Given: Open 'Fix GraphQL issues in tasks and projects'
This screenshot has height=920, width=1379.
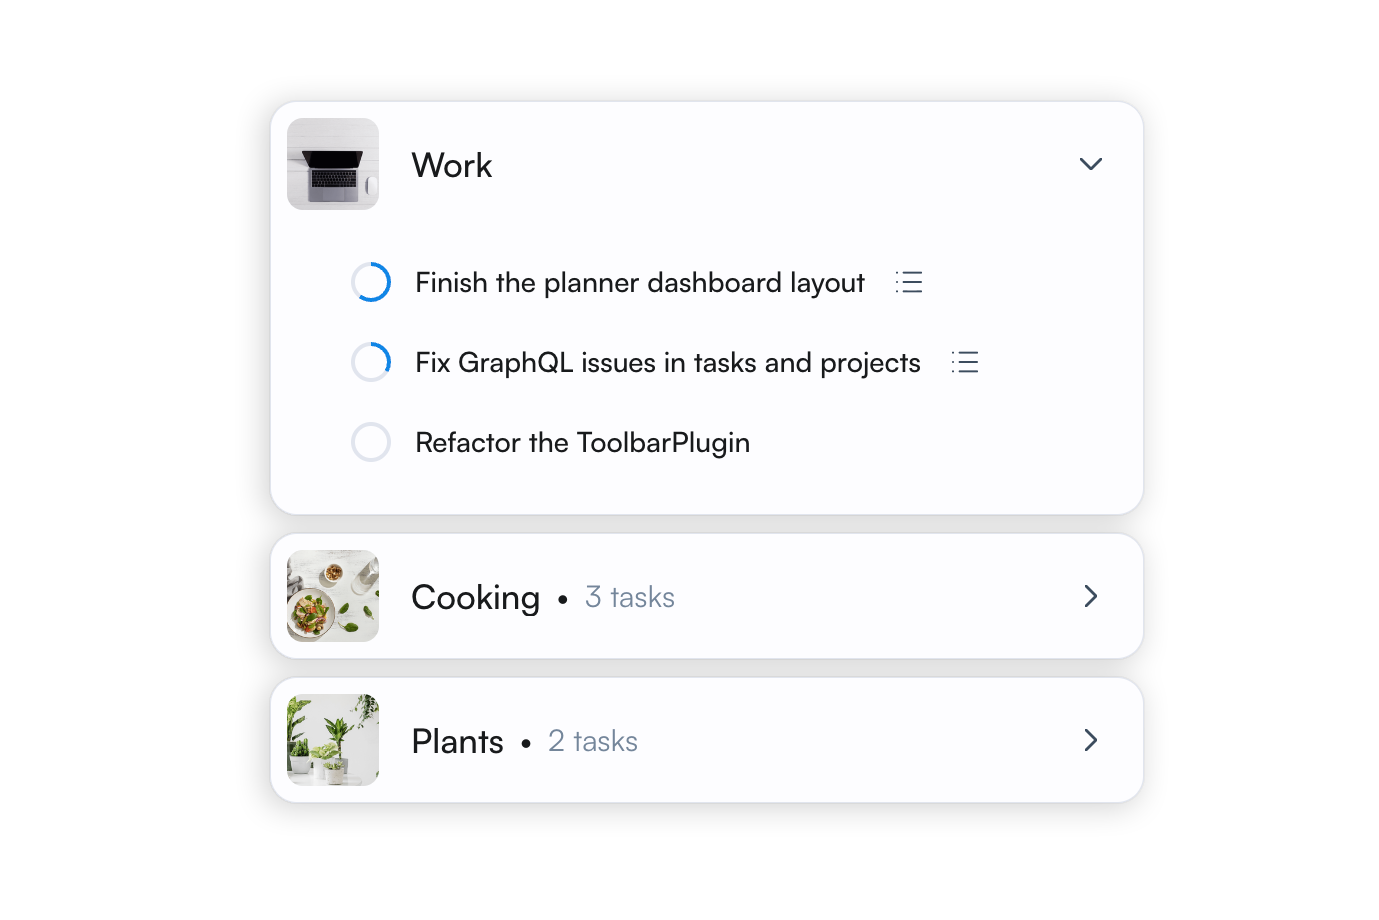Looking at the screenshot, I should (x=667, y=363).
